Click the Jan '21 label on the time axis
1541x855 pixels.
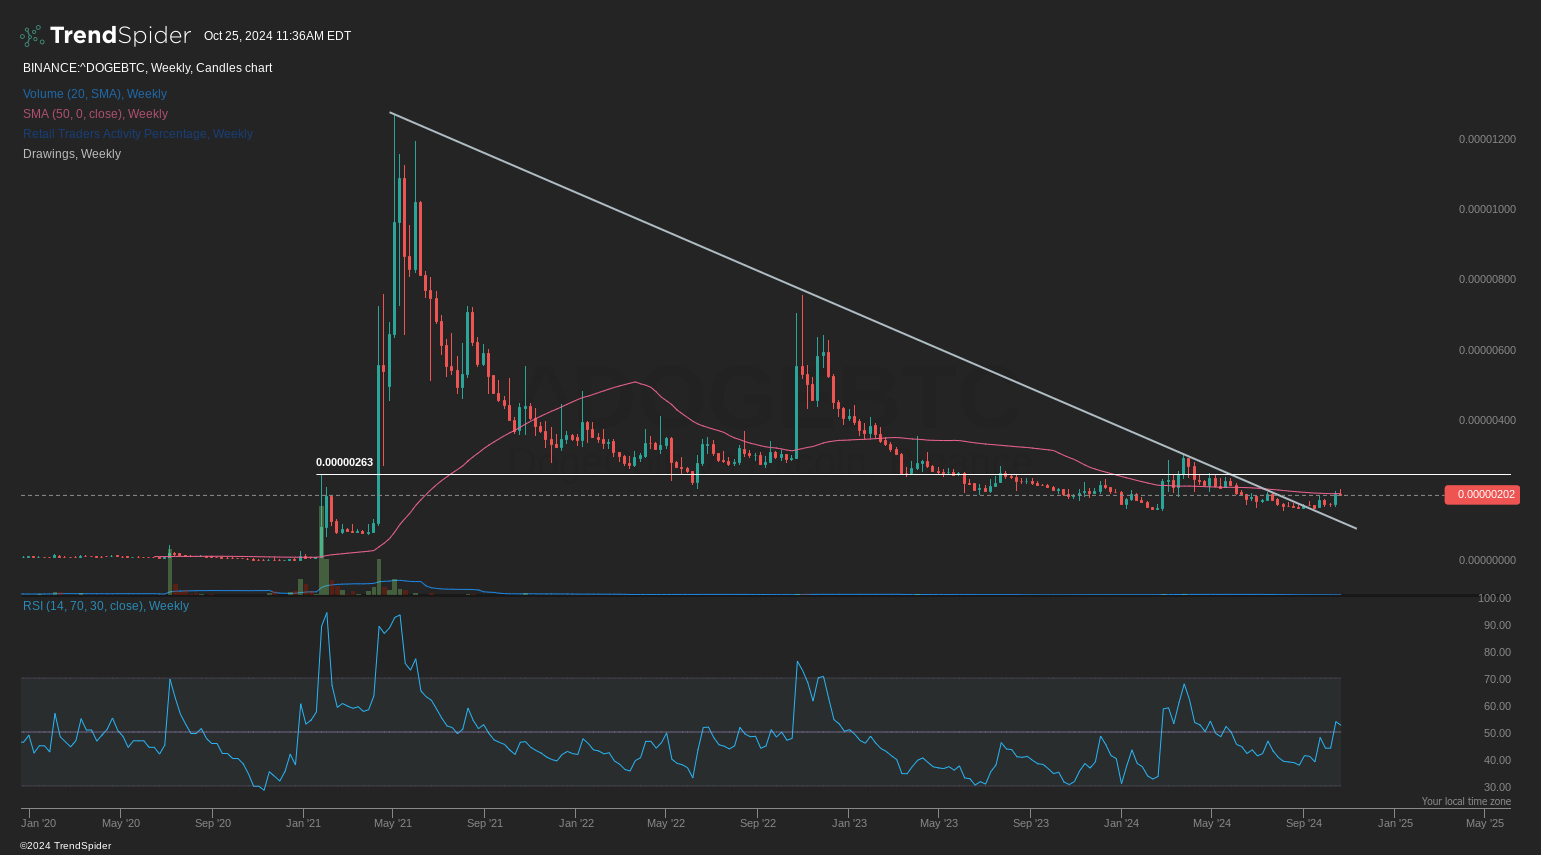tap(303, 823)
